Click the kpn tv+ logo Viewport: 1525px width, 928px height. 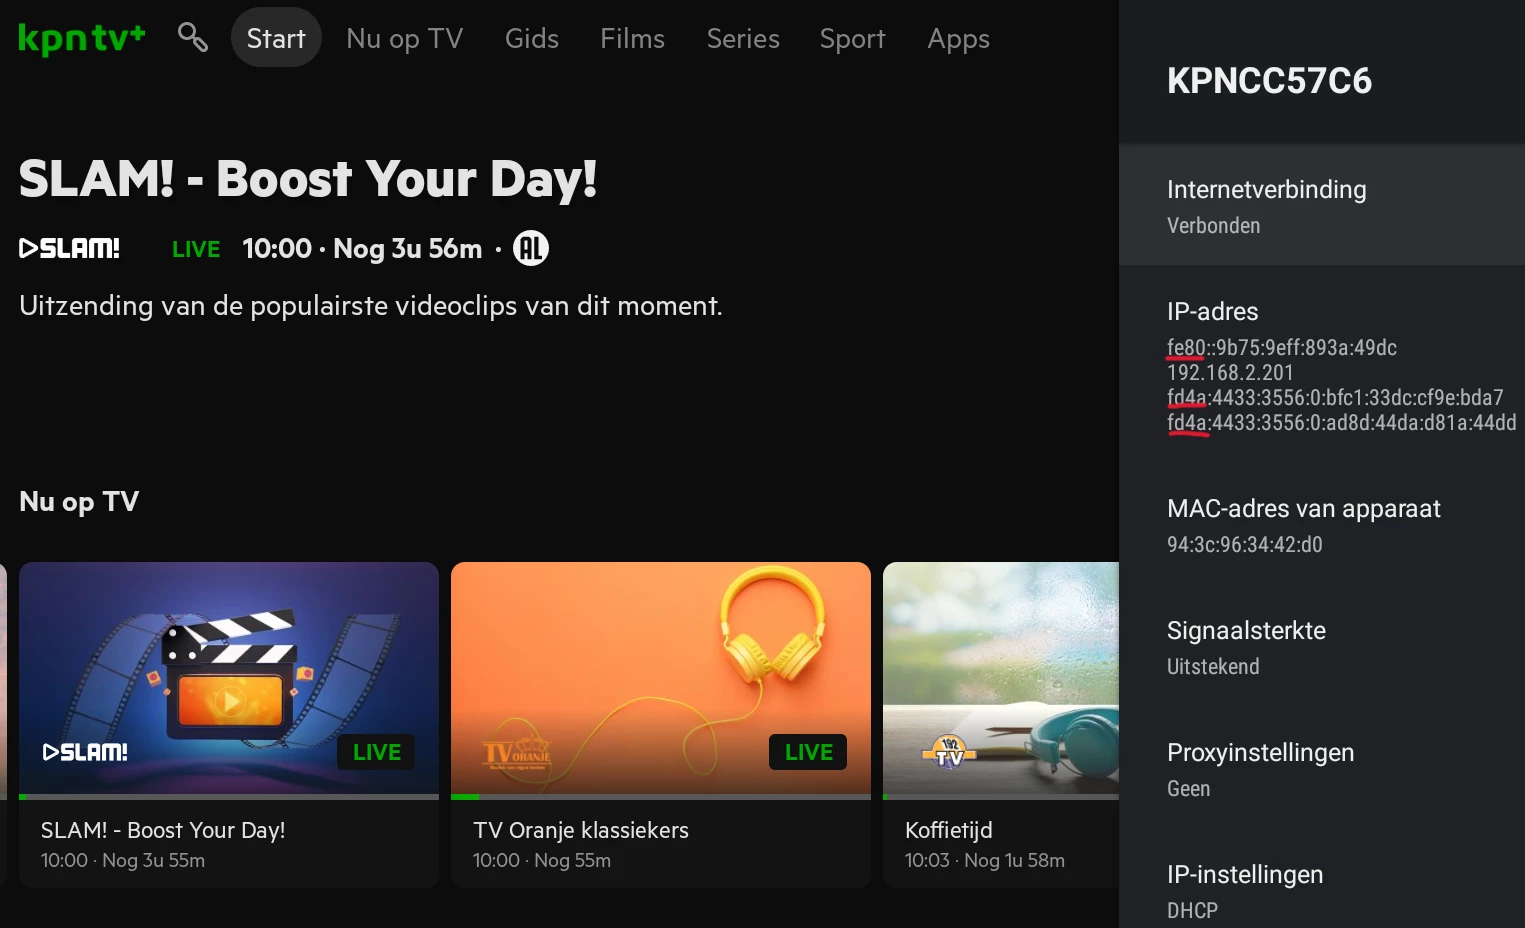tap(82, 38)
